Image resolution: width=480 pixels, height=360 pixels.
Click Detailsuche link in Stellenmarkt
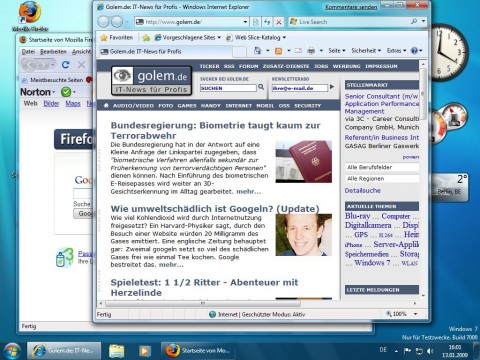coord(362,191)
